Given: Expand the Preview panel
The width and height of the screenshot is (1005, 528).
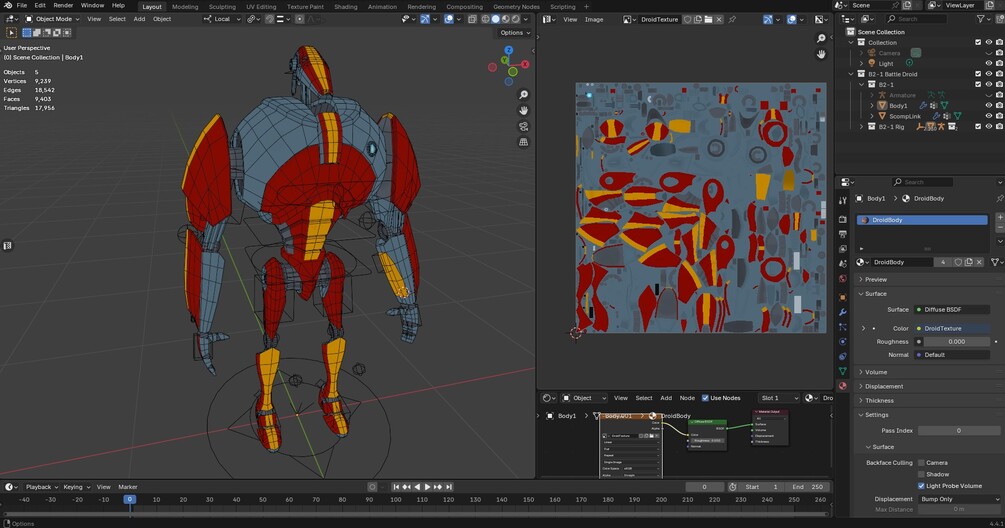Looking at the screenshot, I should point(876,279).
